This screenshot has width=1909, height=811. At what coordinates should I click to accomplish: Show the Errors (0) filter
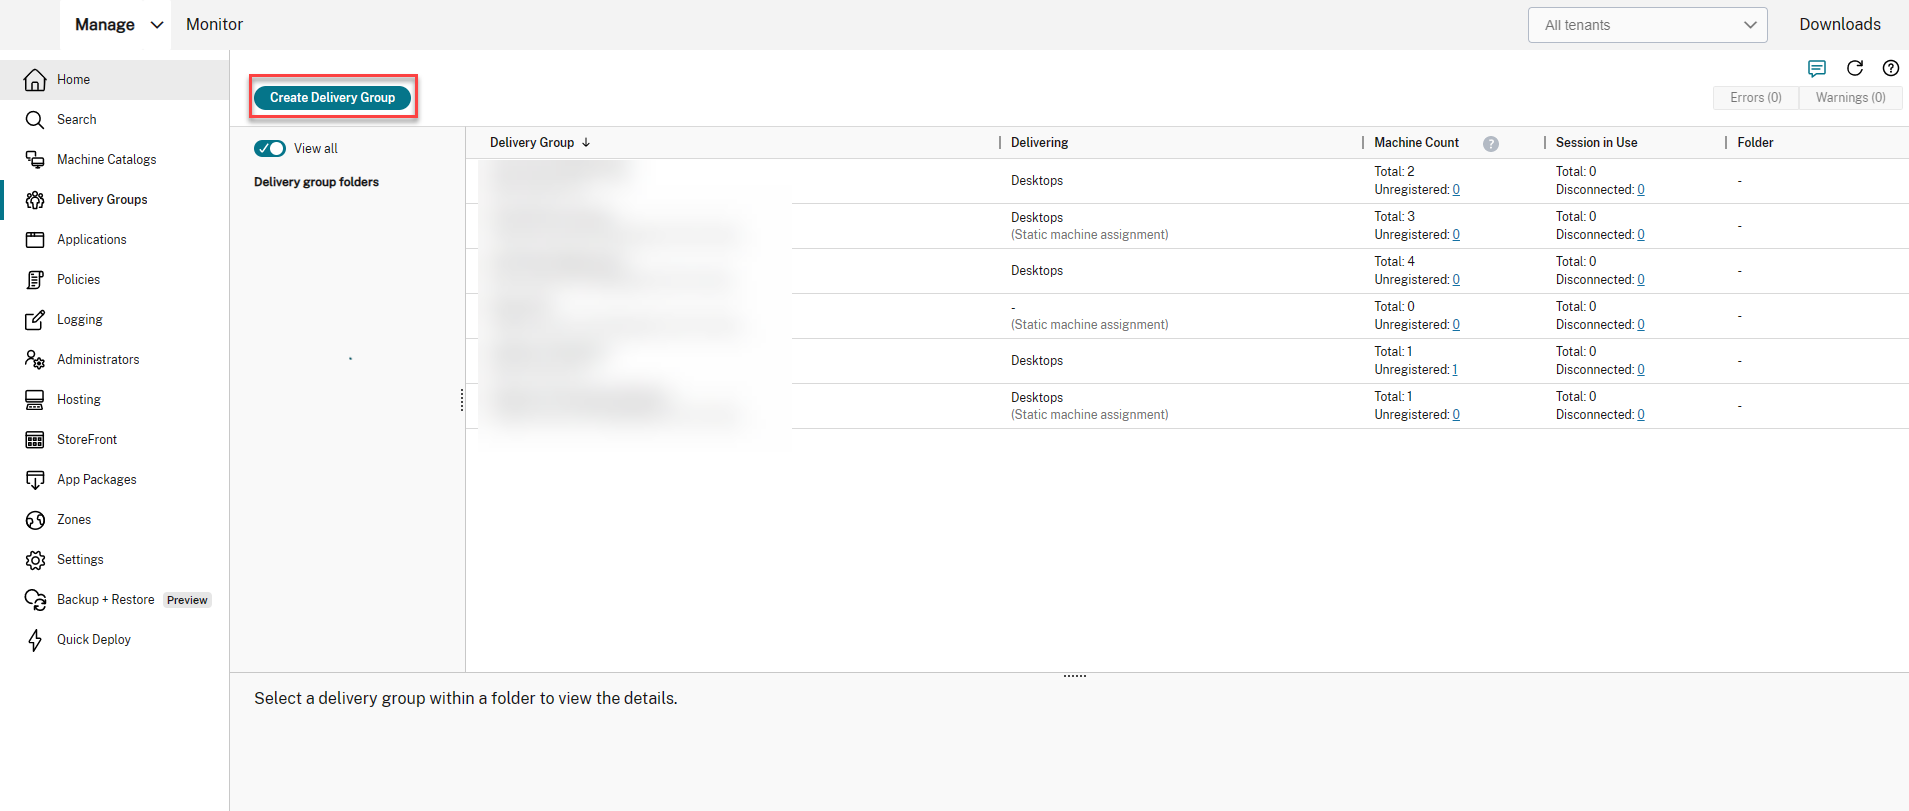pyautogui.click(x=1755, y=97)
